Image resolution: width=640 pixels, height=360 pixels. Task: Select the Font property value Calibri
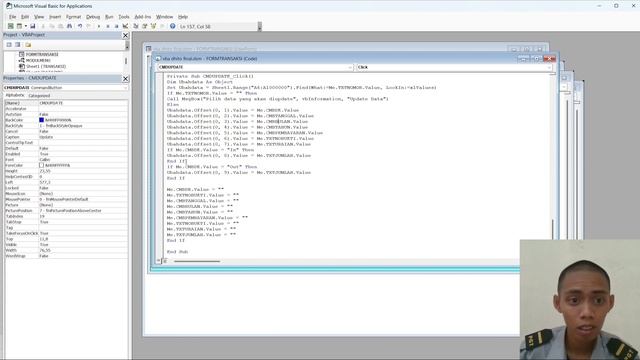pyautogui.click(x=83, y=160)
